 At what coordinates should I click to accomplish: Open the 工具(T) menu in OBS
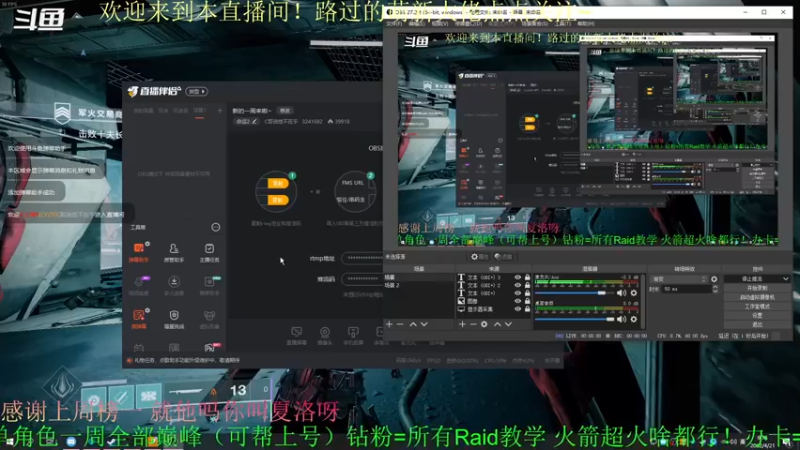point(562,23)
